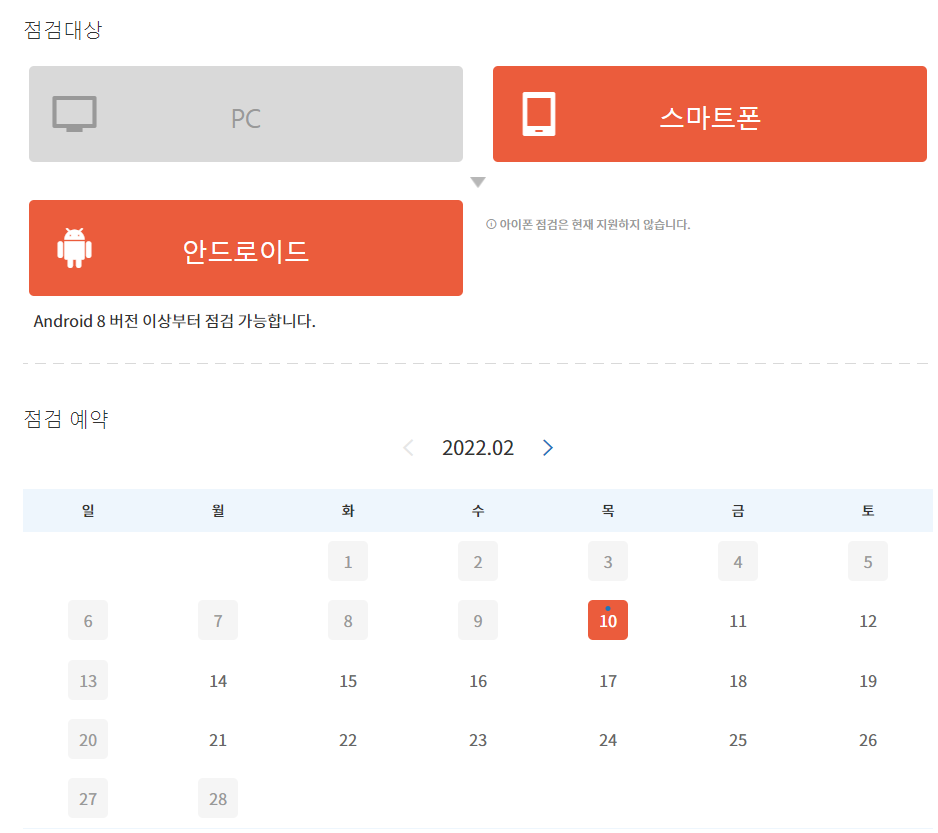938x833 pixels.
Task: Select February 28 on the calendar
Action: coord(218,798)
